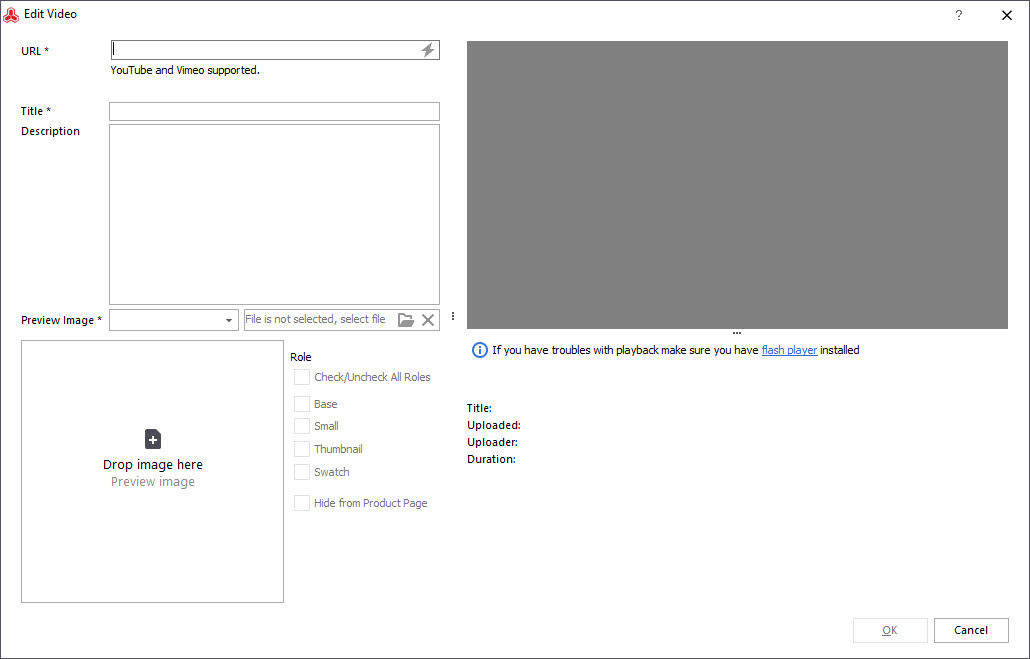1030x659 pixels.
Task: Toggle Check/Uncheck All Roles checkbox
Action: coord(302,377)
